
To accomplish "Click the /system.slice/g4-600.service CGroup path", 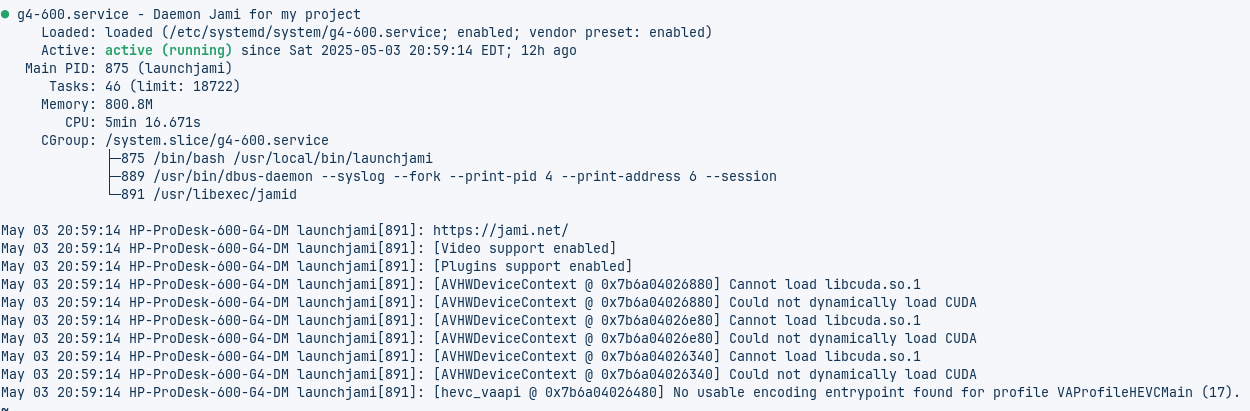I will pyautogui.click(x=217, y=140).
